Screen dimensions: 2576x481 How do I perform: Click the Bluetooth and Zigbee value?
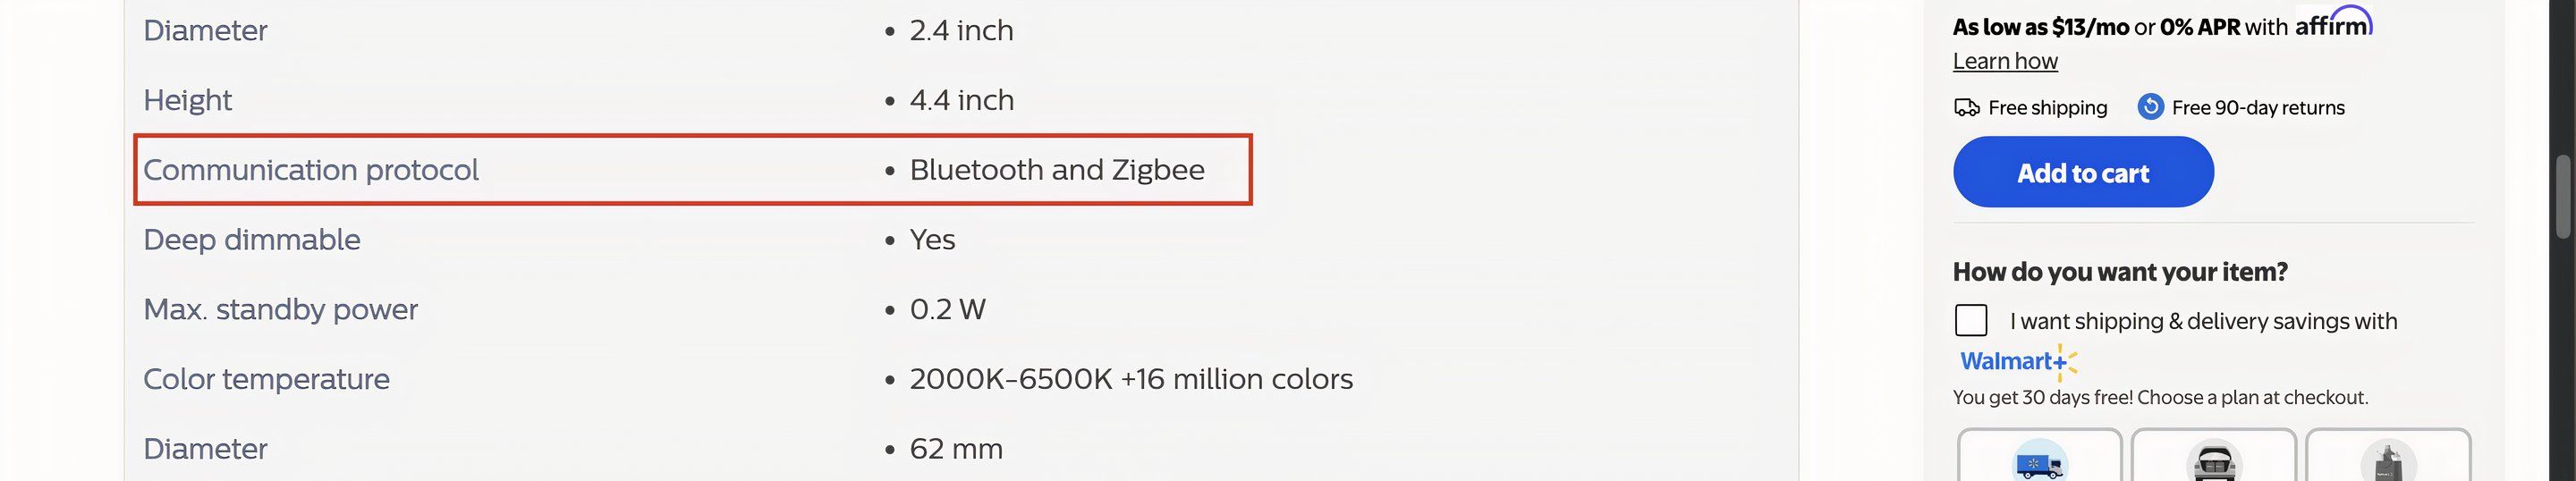click(x=1057, y=170)
